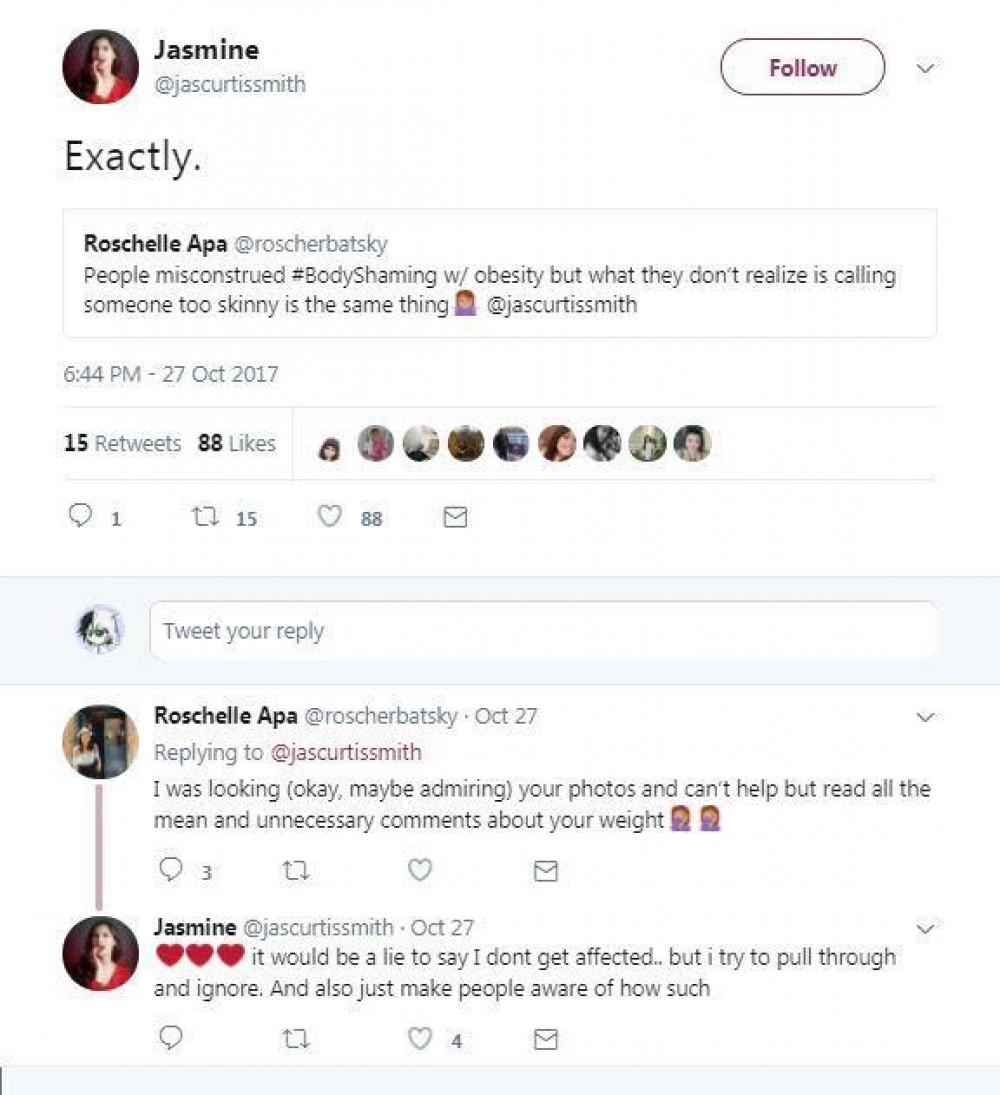
Task: Reply to Roschelle Apa's comment with 3 replies
Action: (x=172, y=871)
